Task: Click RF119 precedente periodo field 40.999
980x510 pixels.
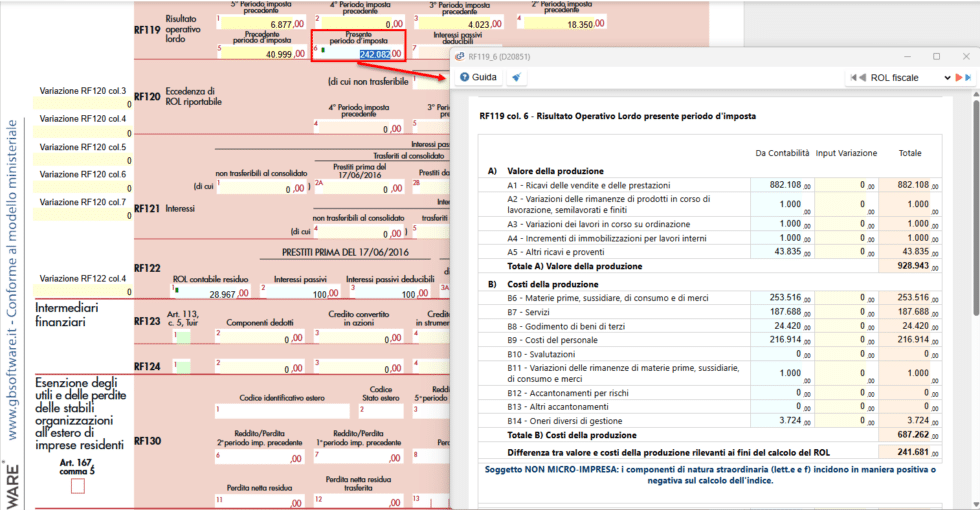Action: pos(261,54)
